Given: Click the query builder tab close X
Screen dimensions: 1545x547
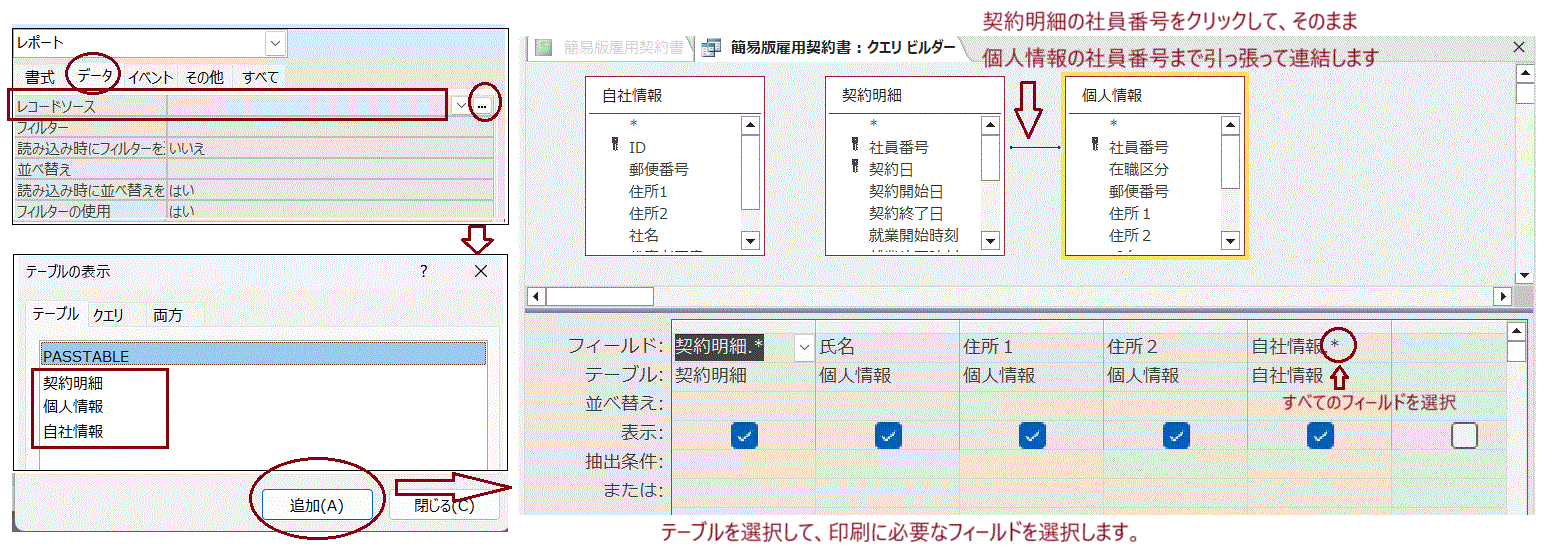Looking at the screenshot, I should [1519, 47].
